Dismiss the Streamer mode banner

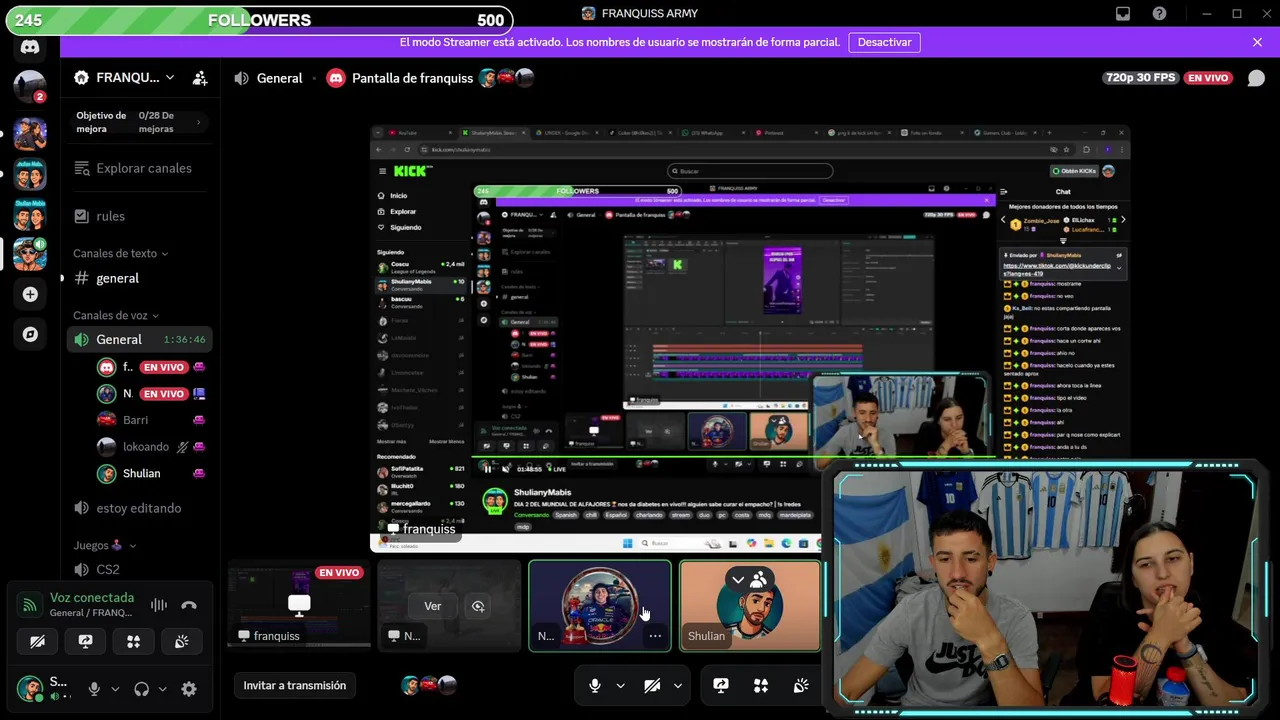tap(1257, 42)
